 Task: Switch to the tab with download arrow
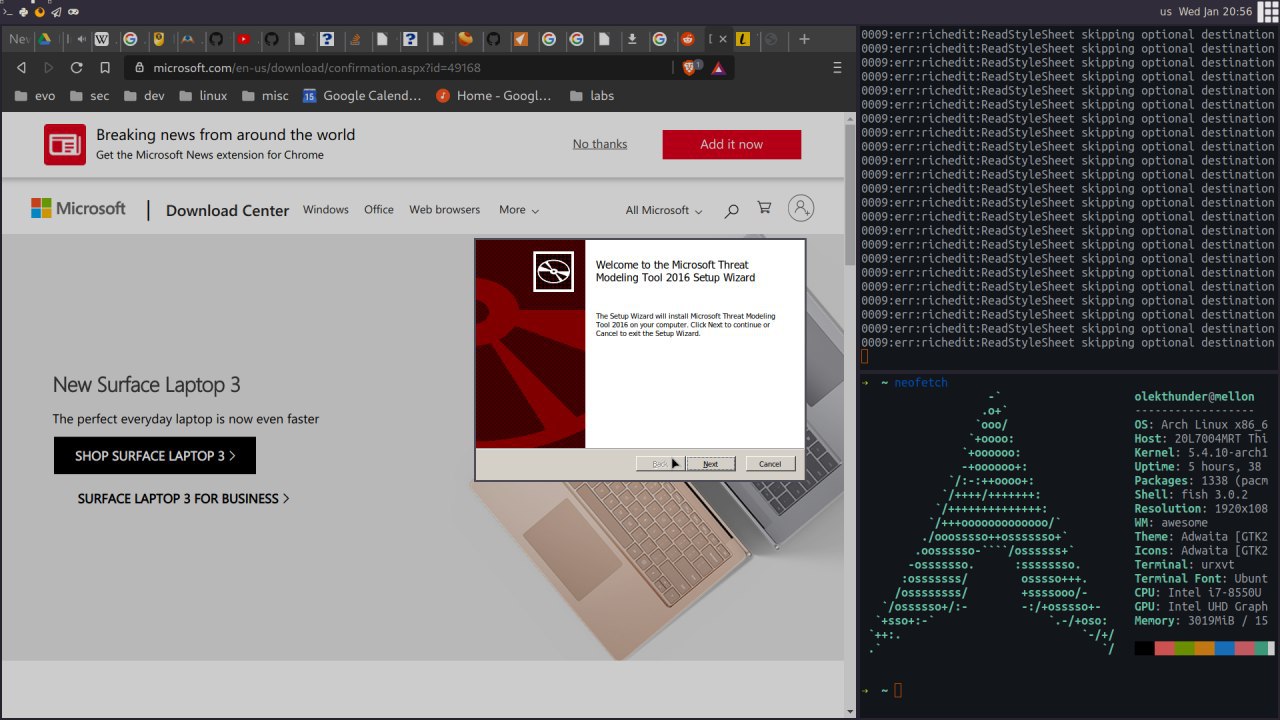(631, 39)
